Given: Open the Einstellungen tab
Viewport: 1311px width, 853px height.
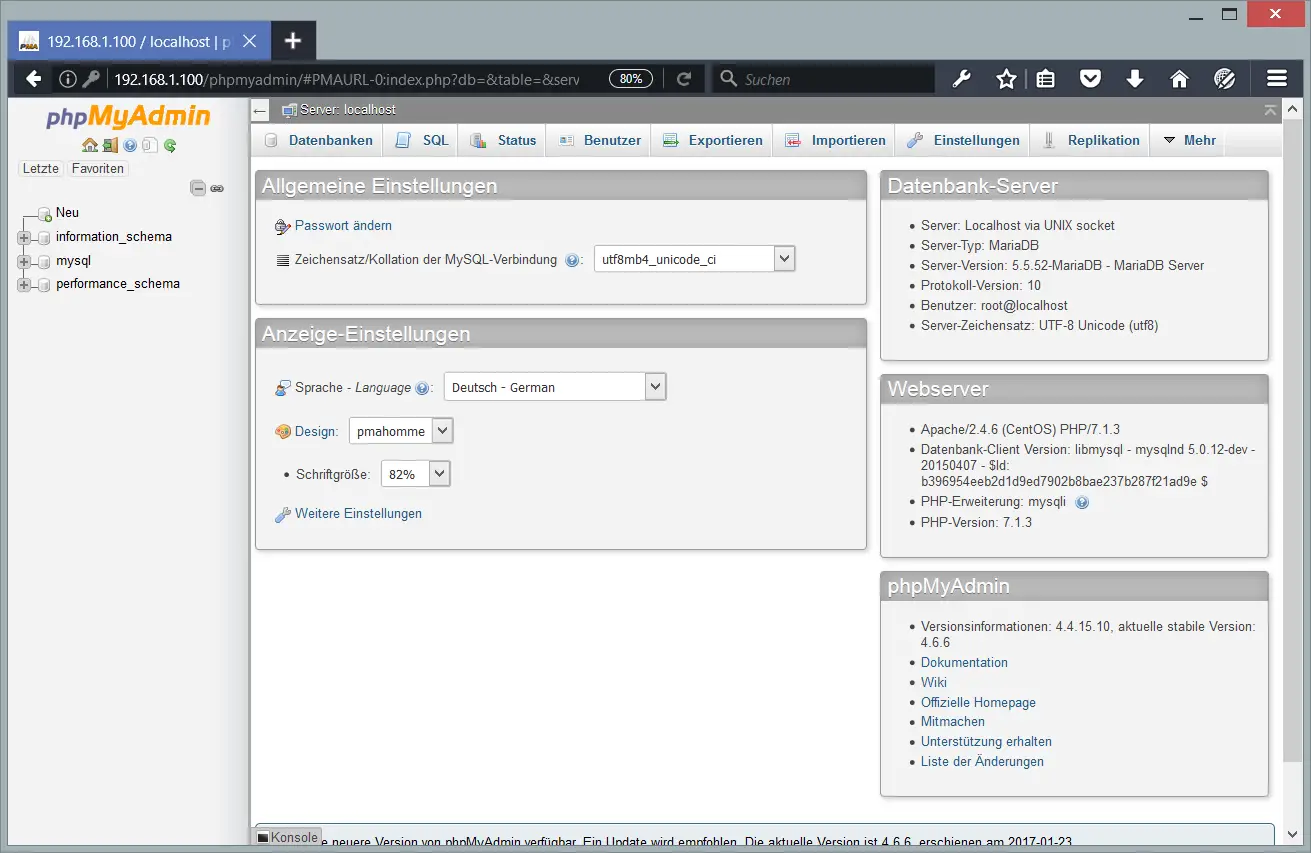Looking at the screenshot, I should [x=963, y=140].
